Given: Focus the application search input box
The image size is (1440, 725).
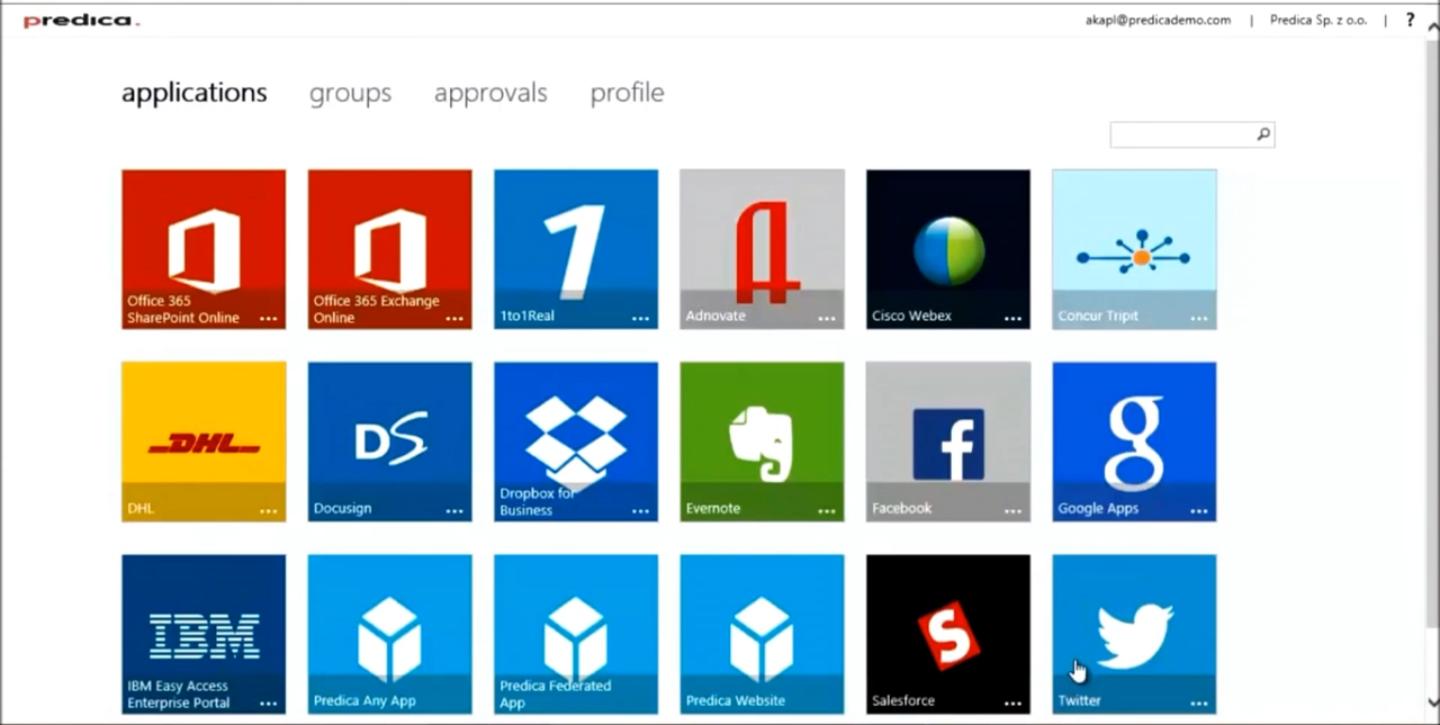Looking at the screenshot, I should [1192, 134].
